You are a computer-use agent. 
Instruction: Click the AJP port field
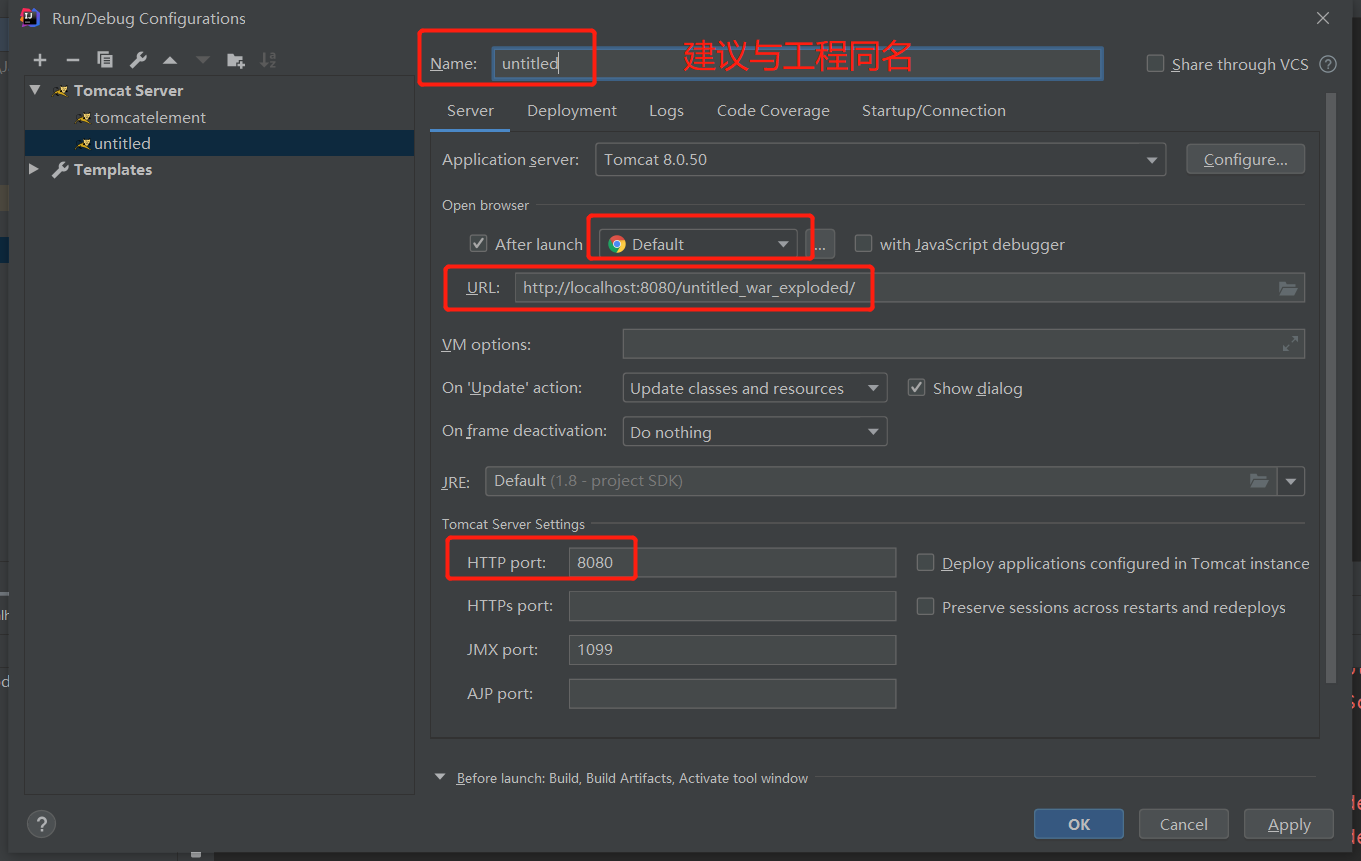tap(732, 694)
